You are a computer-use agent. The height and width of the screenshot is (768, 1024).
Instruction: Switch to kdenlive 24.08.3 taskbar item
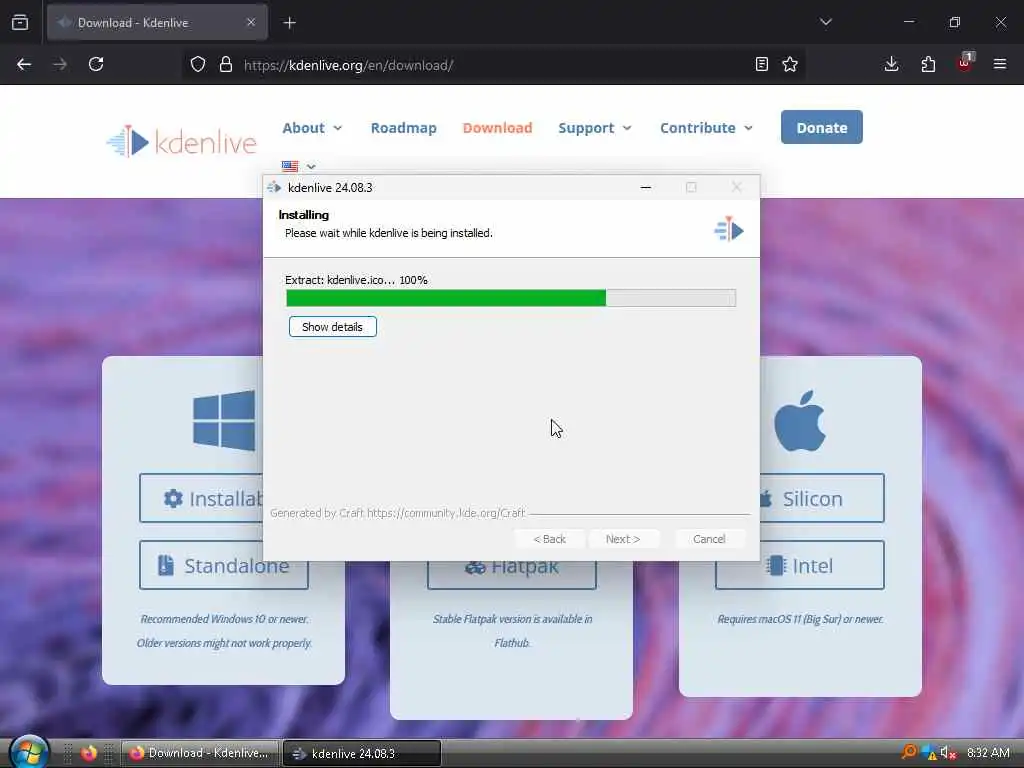click(362, 753)
